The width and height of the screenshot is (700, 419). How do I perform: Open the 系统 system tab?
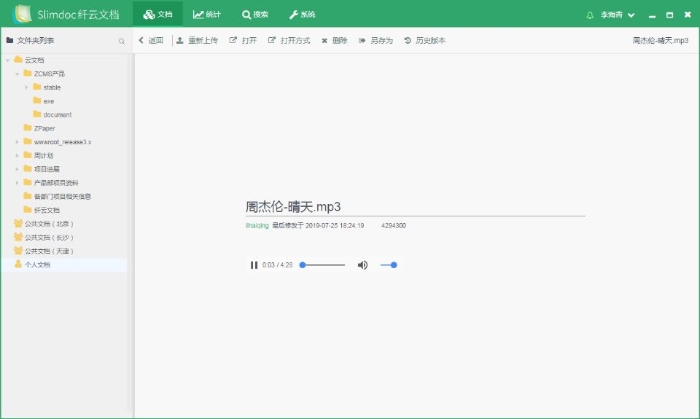point(302,15)
